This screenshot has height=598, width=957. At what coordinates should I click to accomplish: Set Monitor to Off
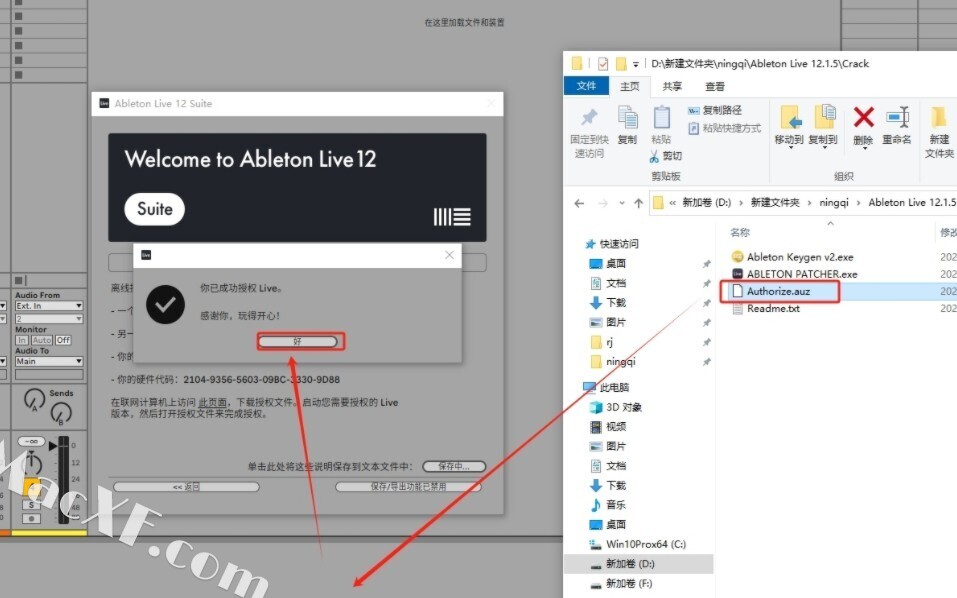click(x=63, y=340)
